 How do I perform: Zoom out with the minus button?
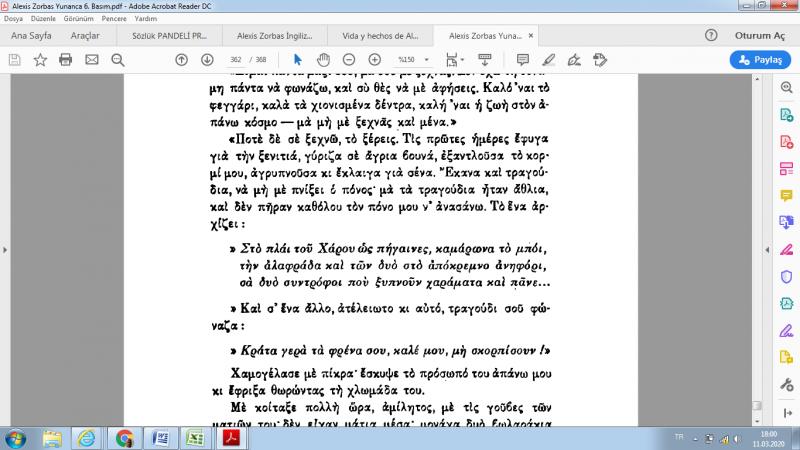coord(348,60)
